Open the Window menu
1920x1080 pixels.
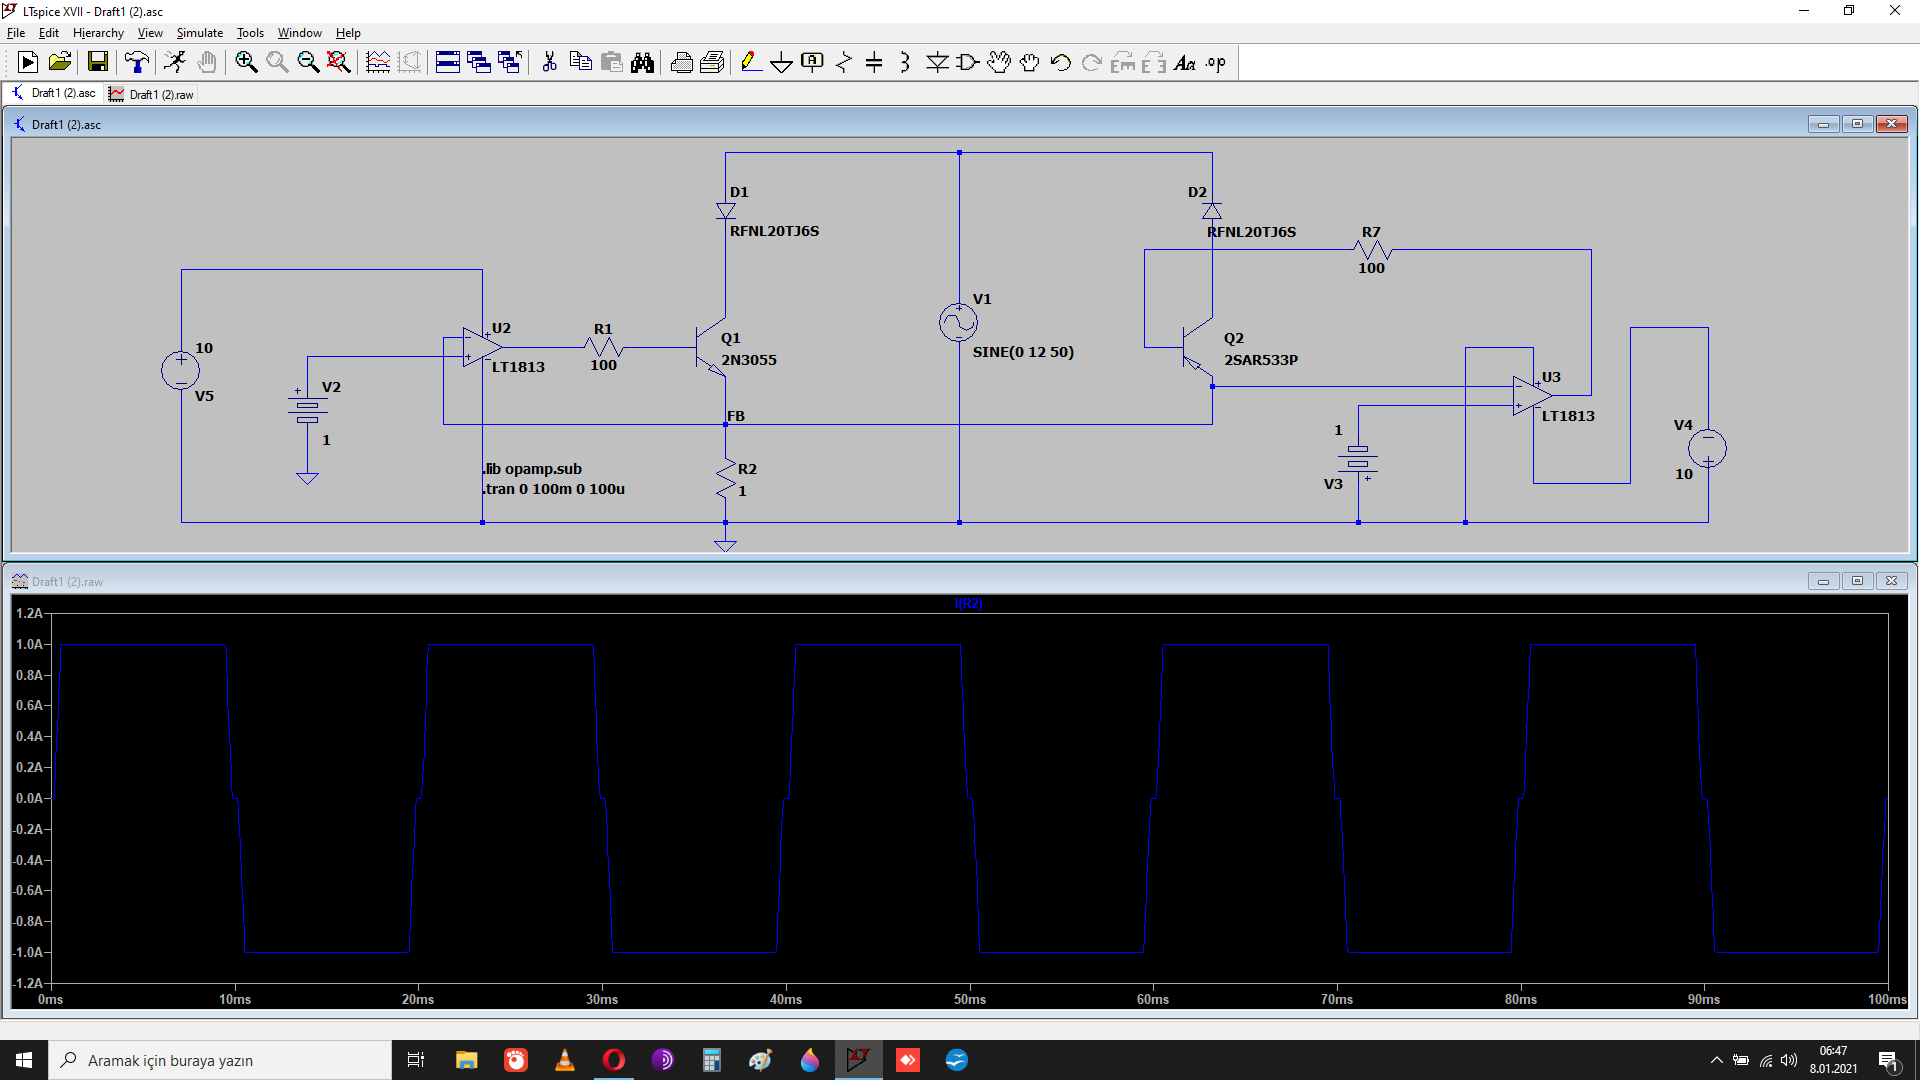300,33
